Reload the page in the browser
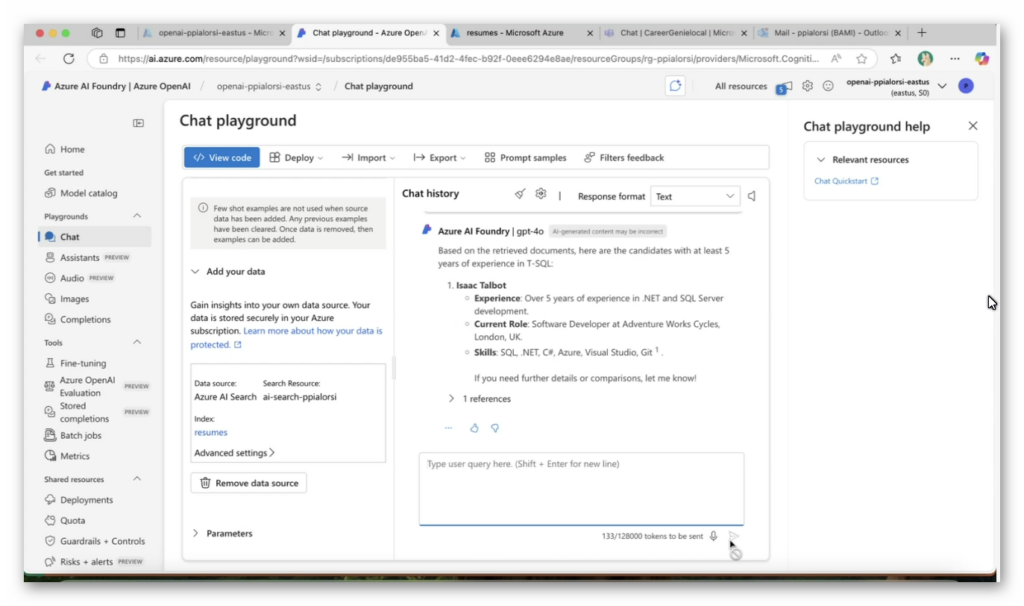 (69, 59)
